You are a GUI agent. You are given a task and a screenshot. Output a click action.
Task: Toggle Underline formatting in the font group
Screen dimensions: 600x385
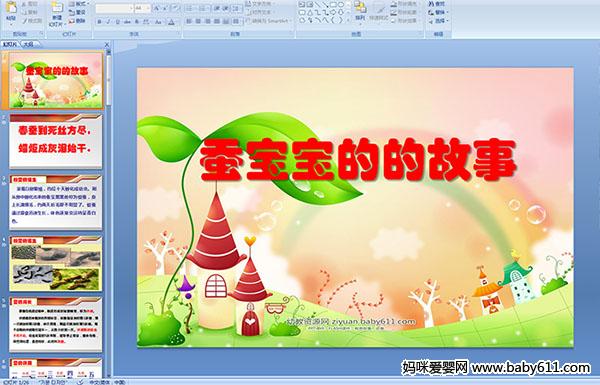[117, 22]
